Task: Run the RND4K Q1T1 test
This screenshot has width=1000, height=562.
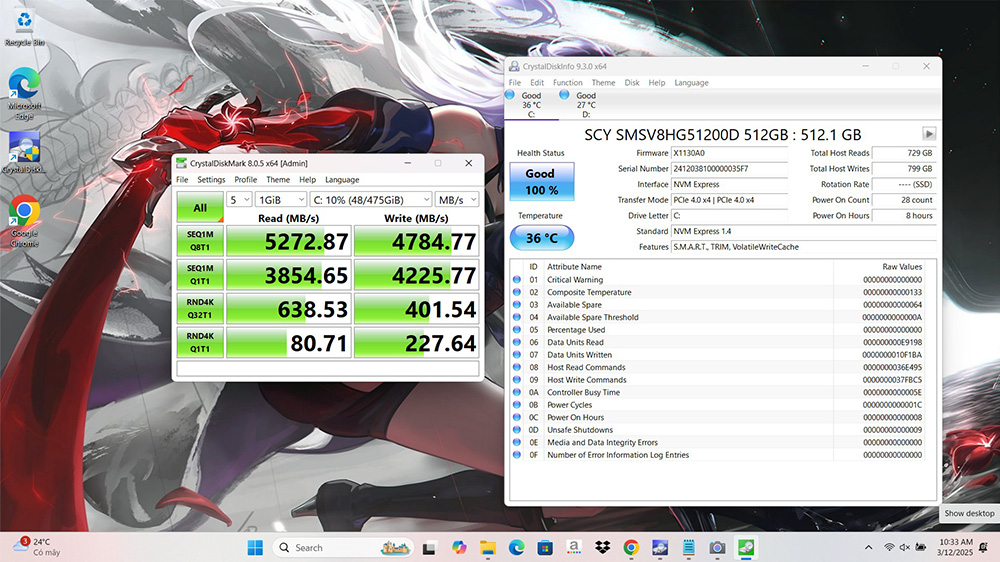Action: tap(200, 343)
